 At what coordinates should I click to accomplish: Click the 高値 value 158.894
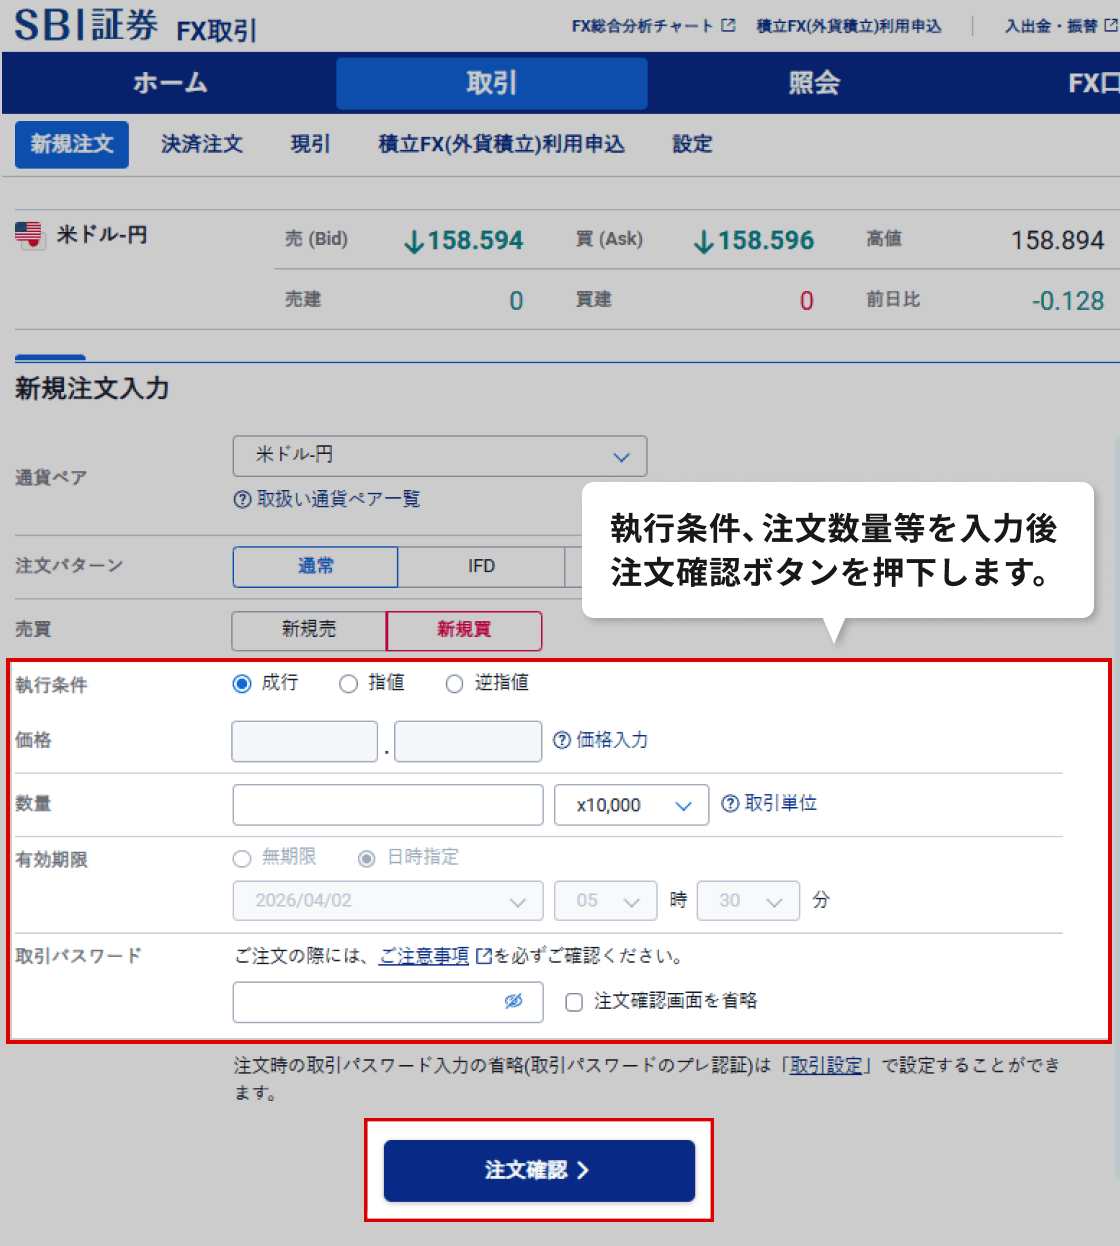(x=1057, y=241)
